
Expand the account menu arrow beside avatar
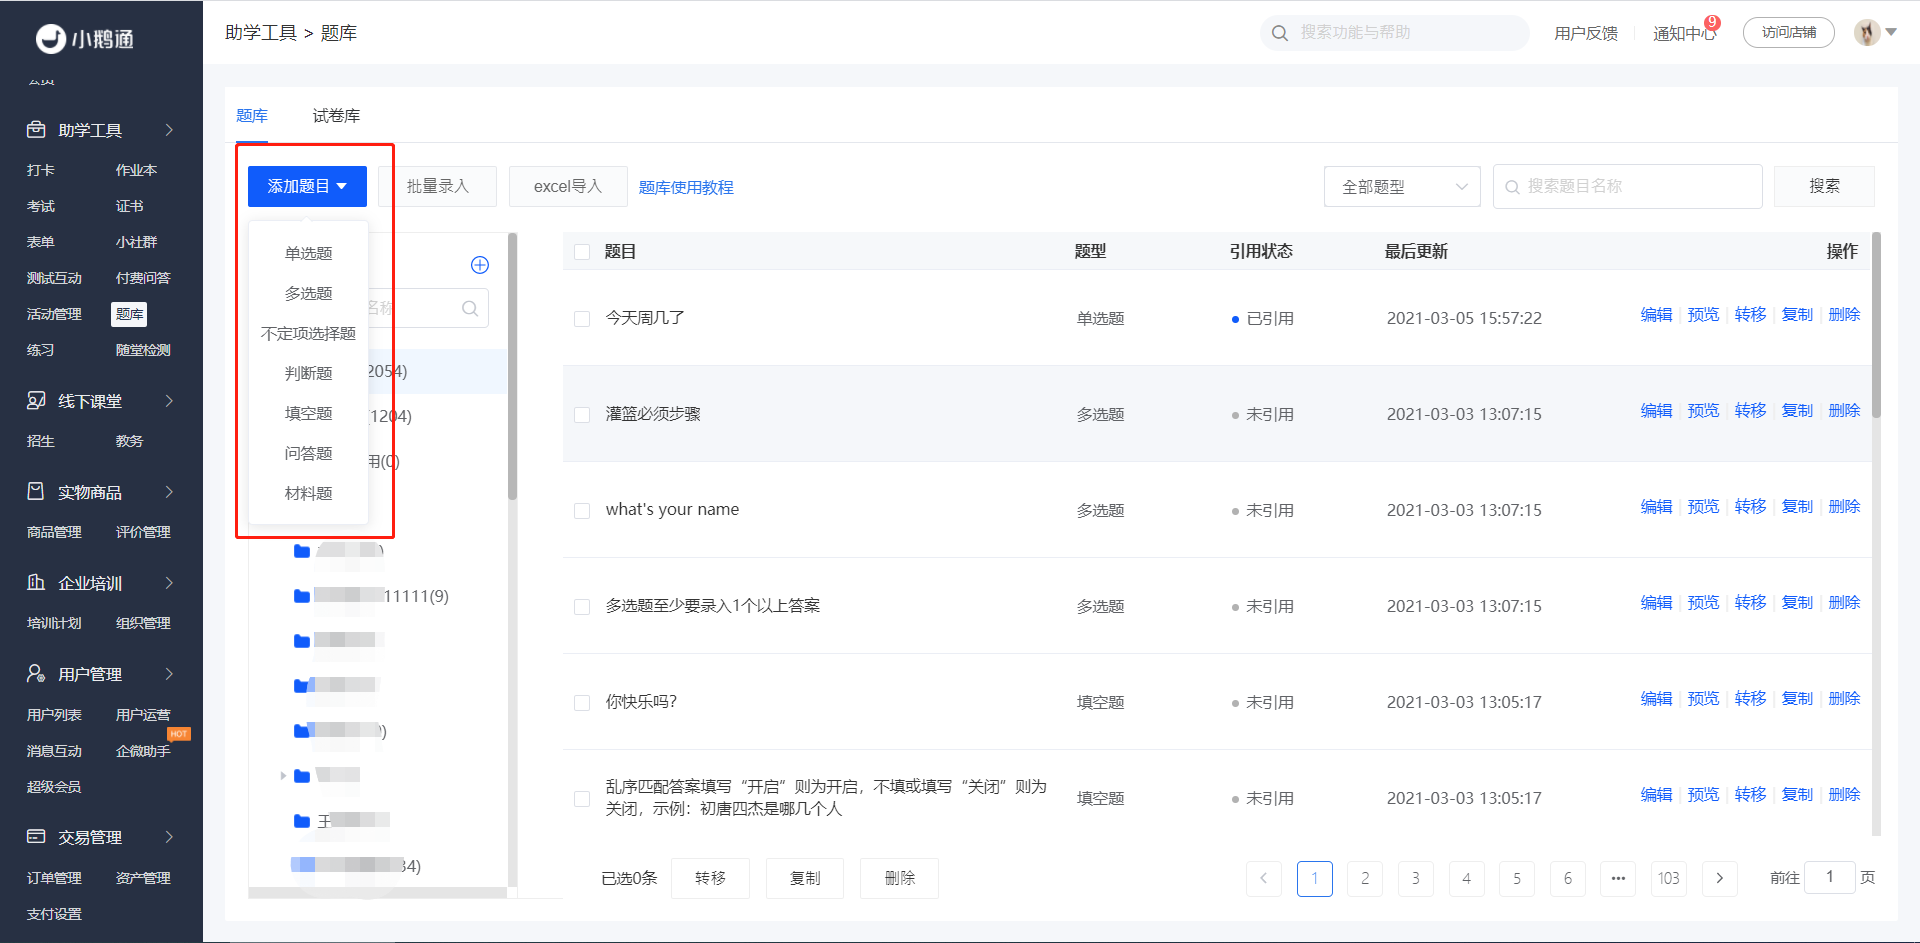1891,33
